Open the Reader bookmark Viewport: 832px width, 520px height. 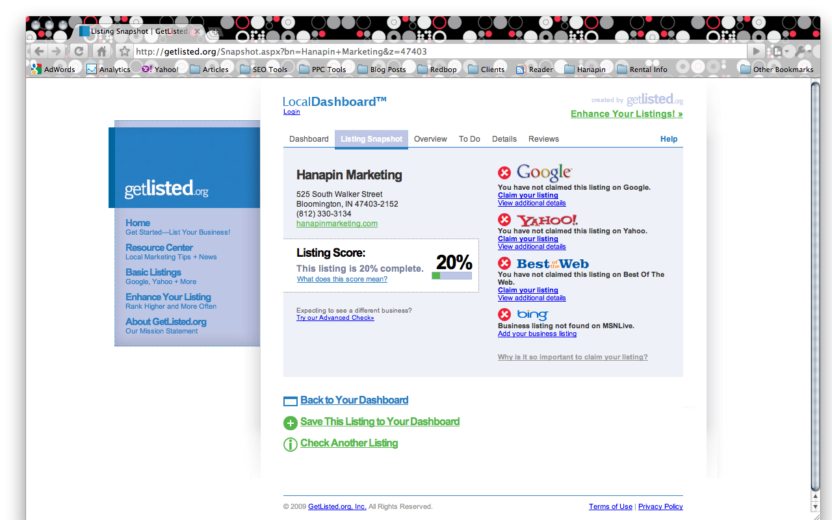[x=534, y=69]
